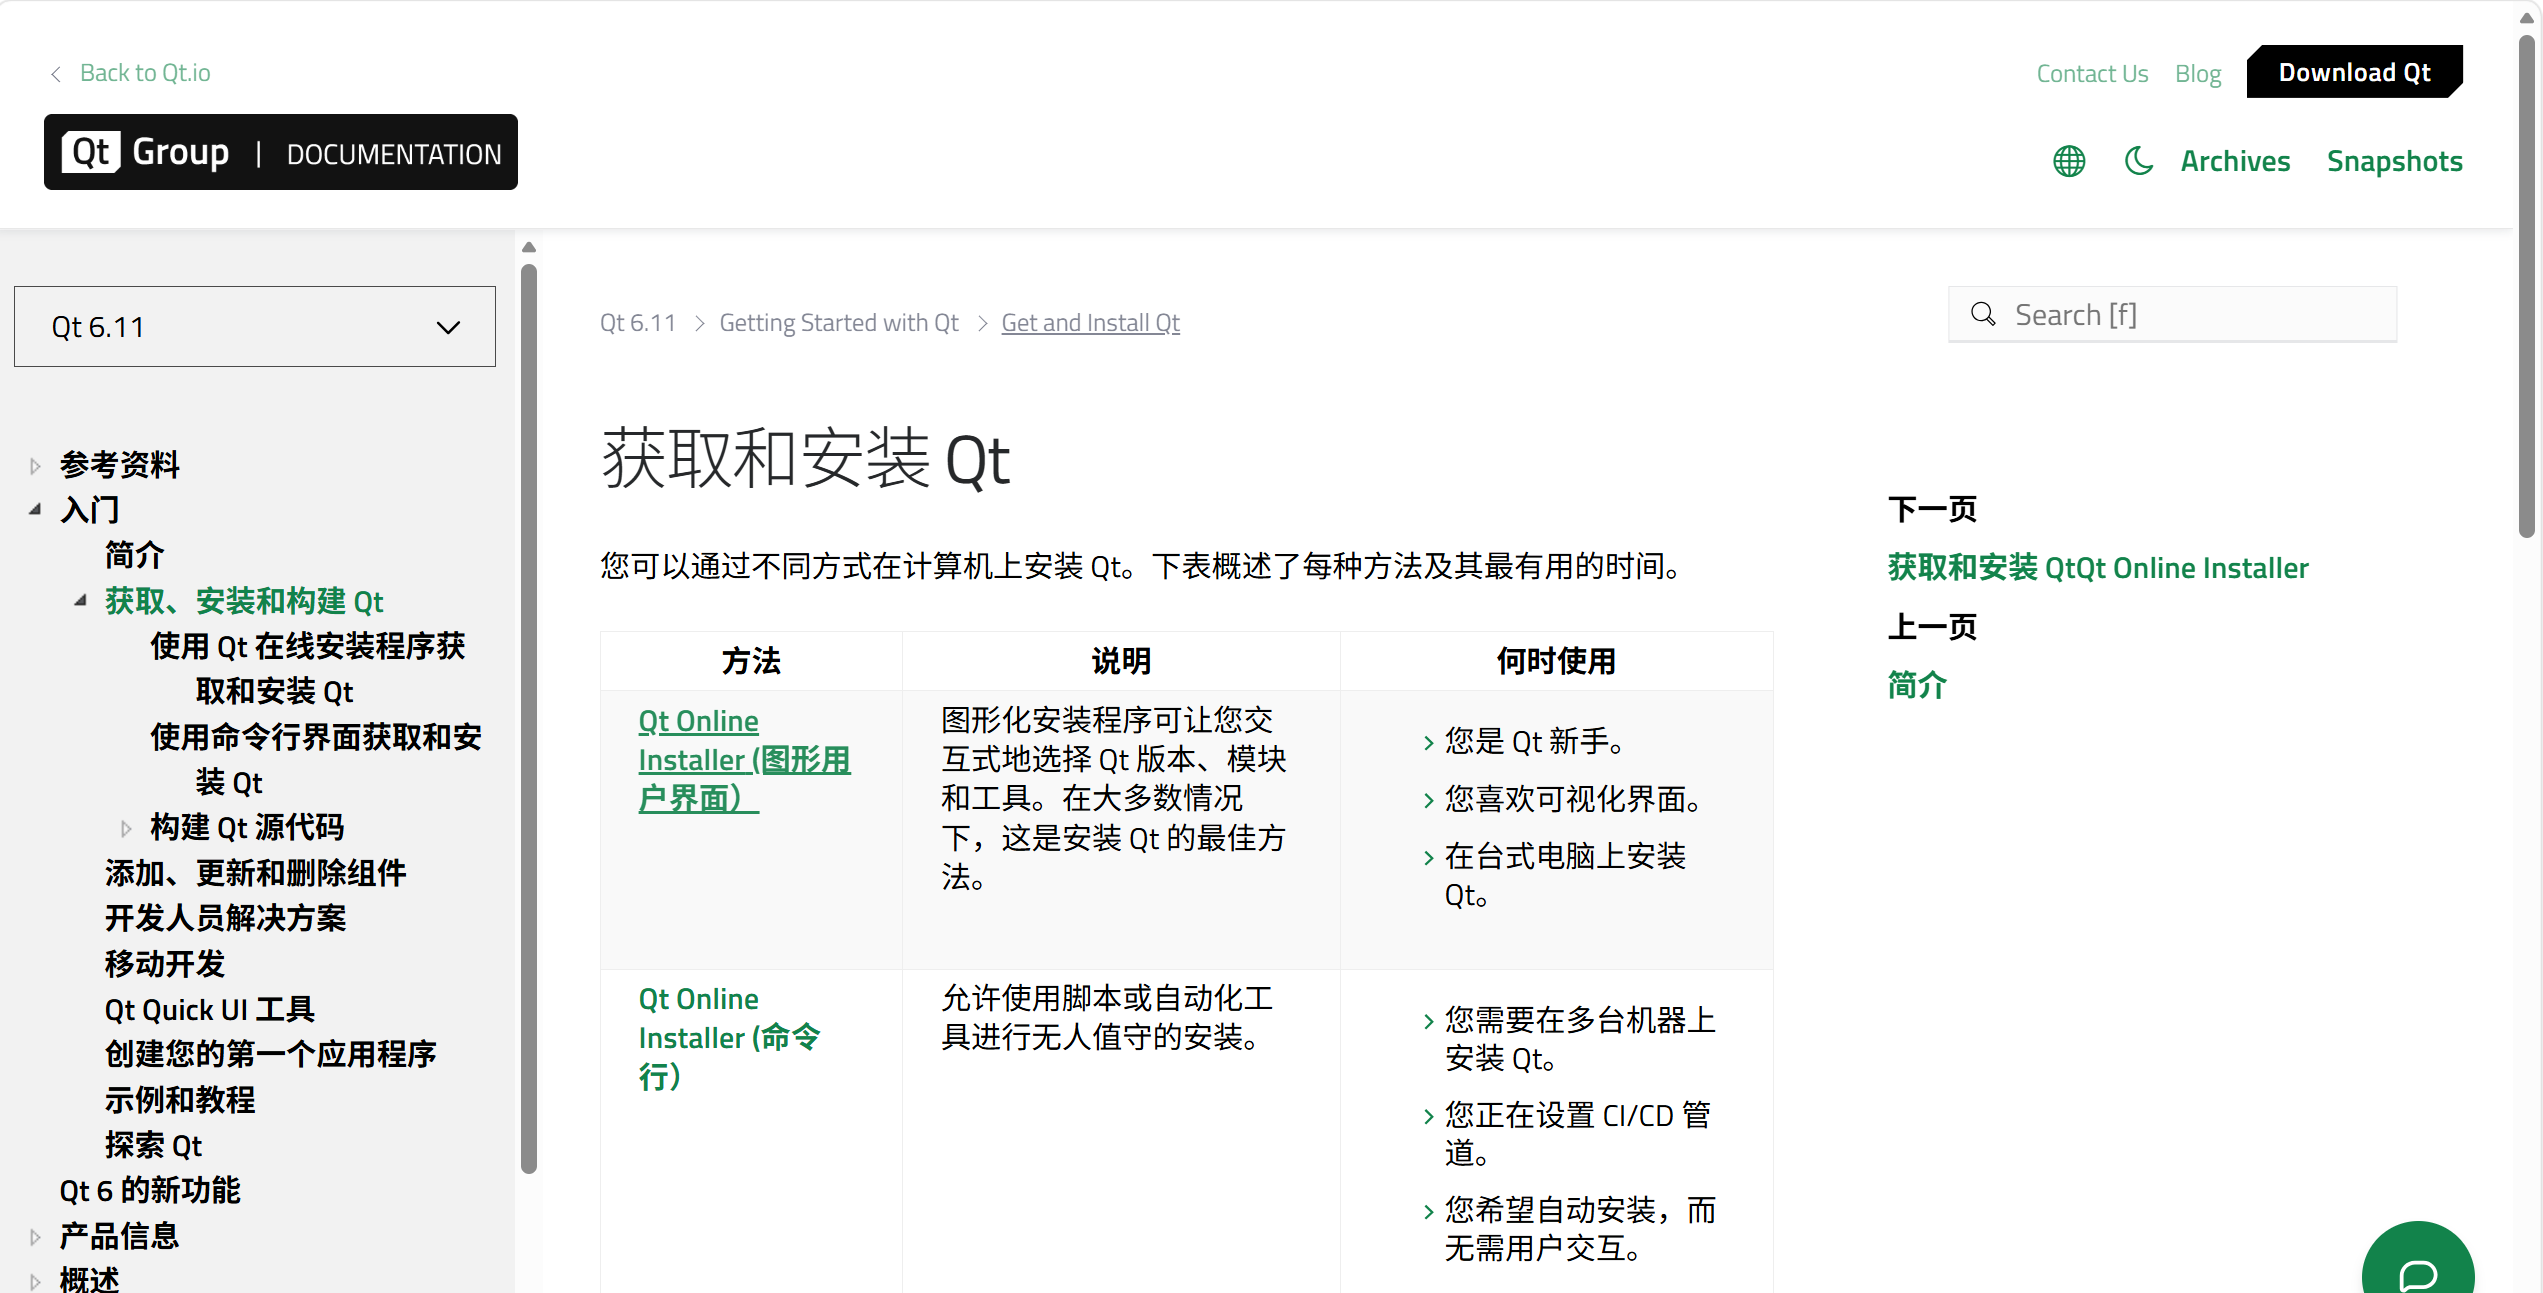The width and height of the screenshot is (2543, 1293).
Task: Collapse the 获取、安装和构建 Qt node
Action: (x=80, y=601)
